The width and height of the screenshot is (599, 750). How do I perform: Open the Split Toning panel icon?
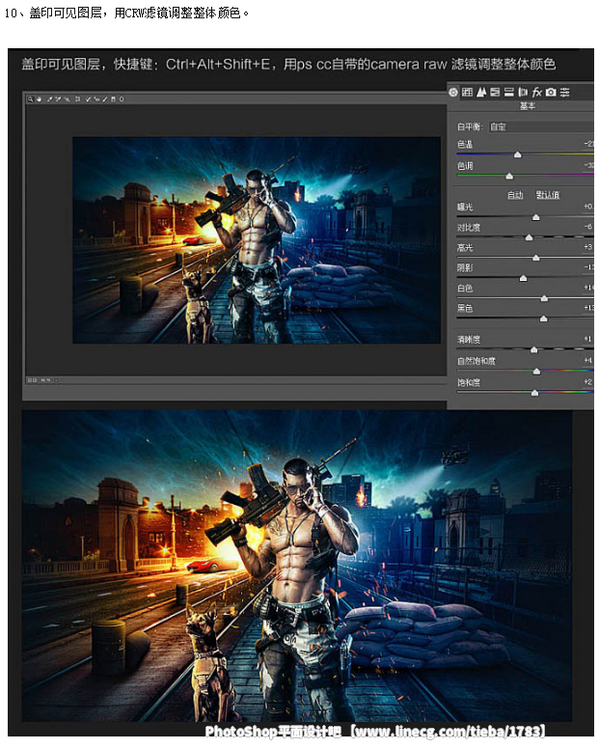pos(509,92)
